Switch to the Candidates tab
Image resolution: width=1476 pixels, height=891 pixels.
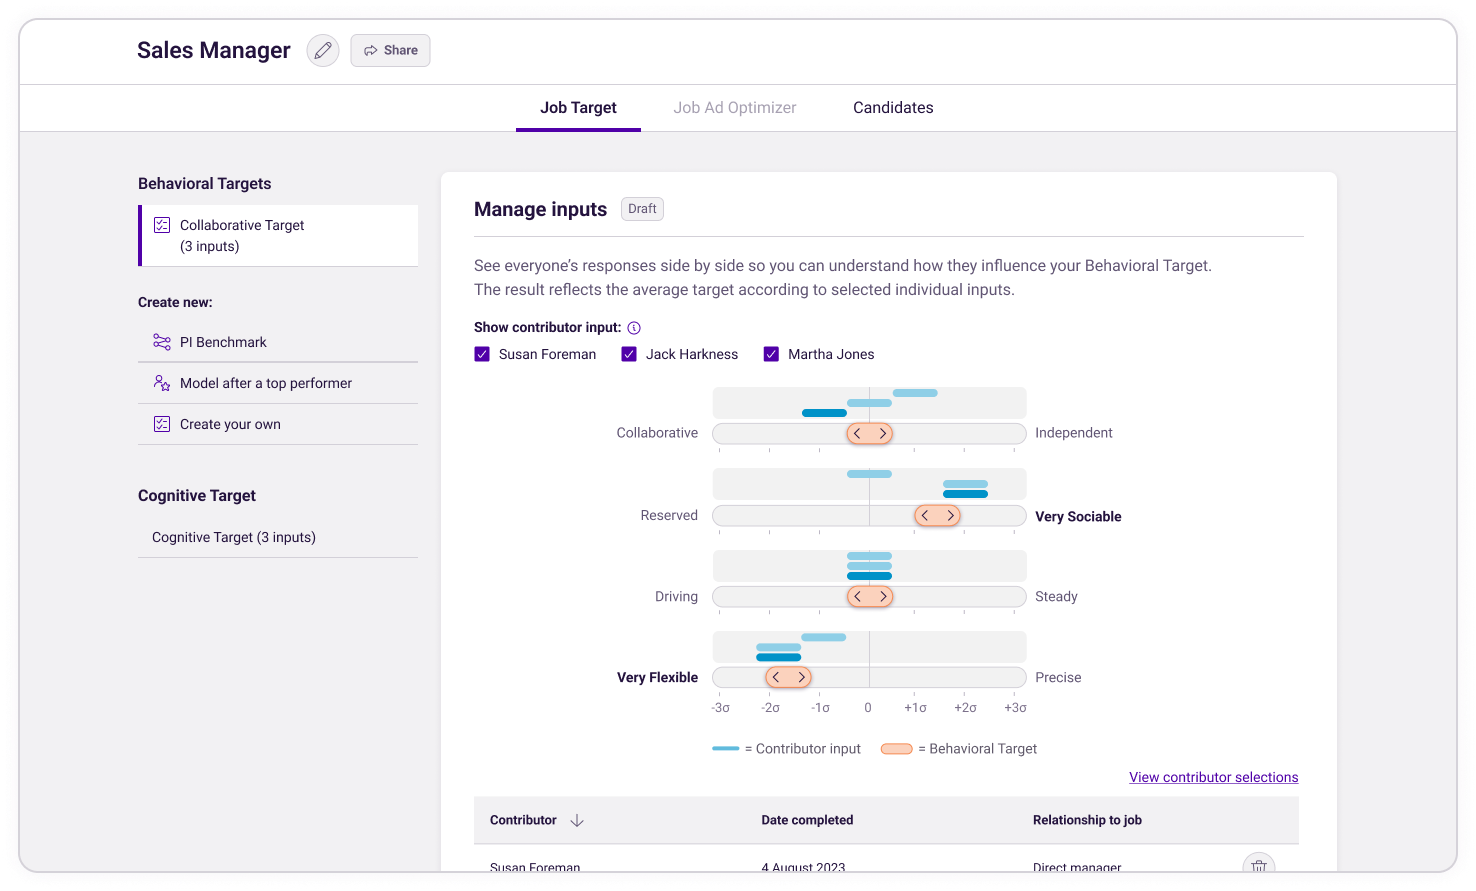tap(893, 107)
